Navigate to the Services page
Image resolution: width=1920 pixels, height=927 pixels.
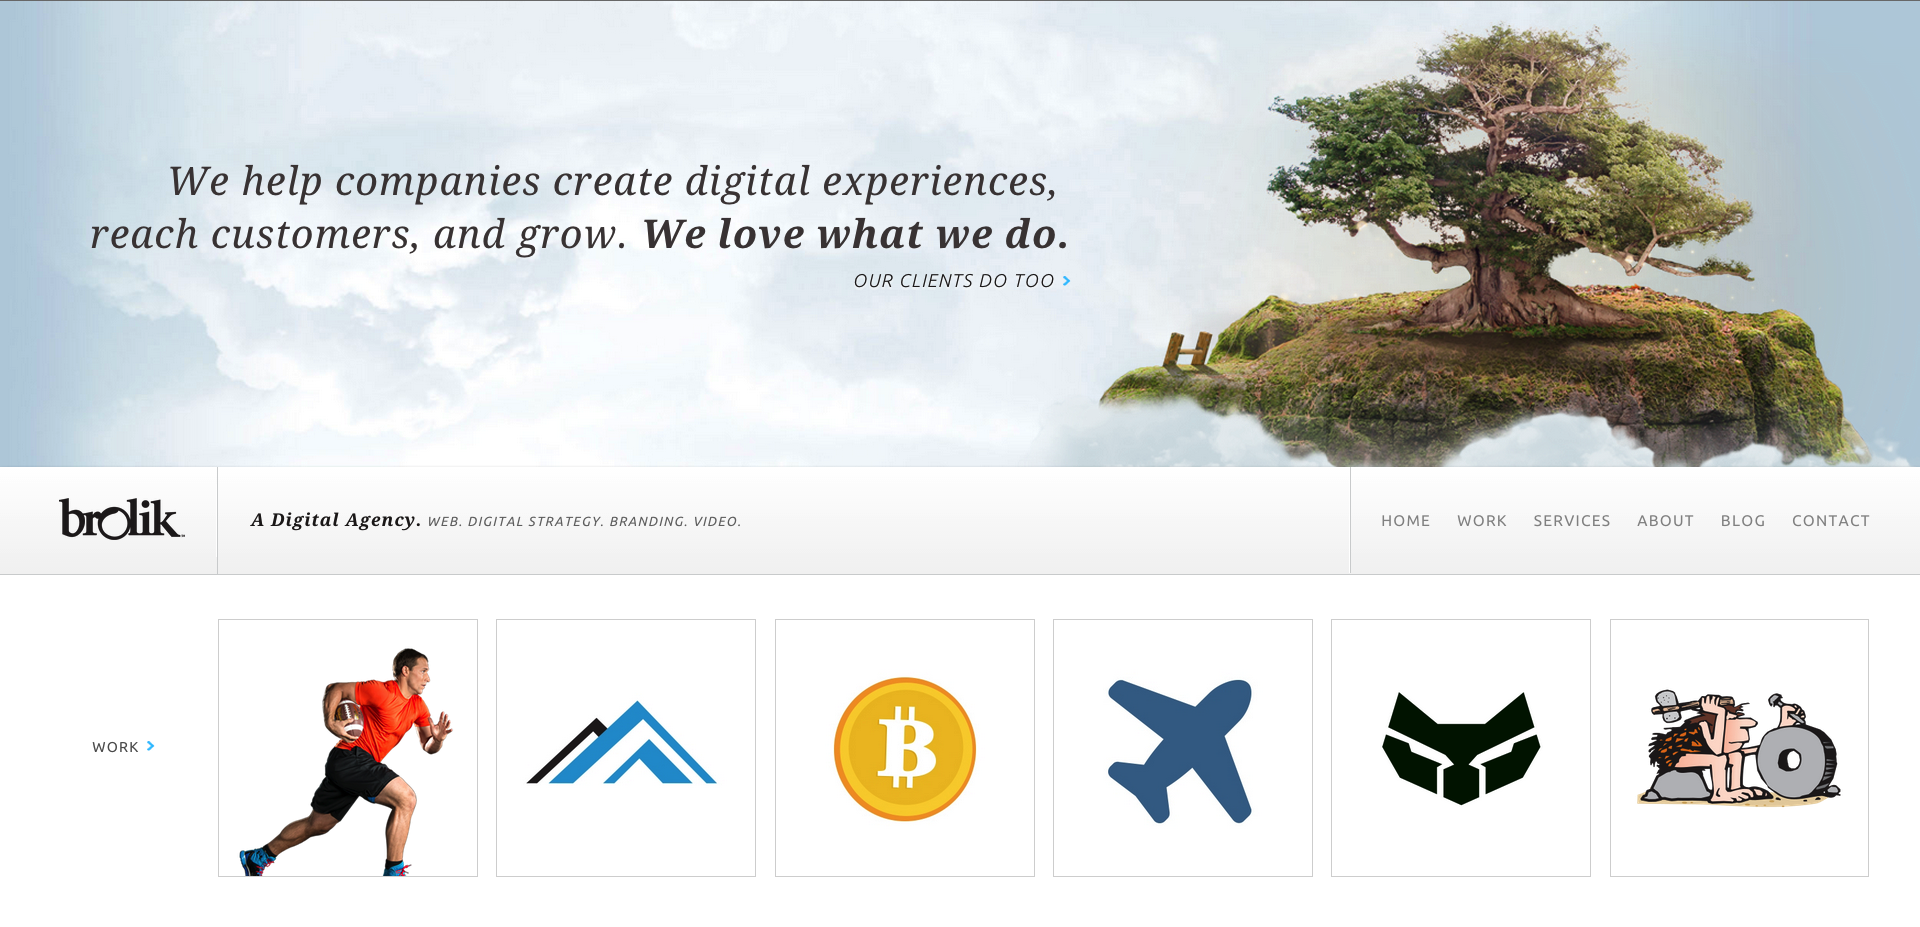(x=1571, y=521)
